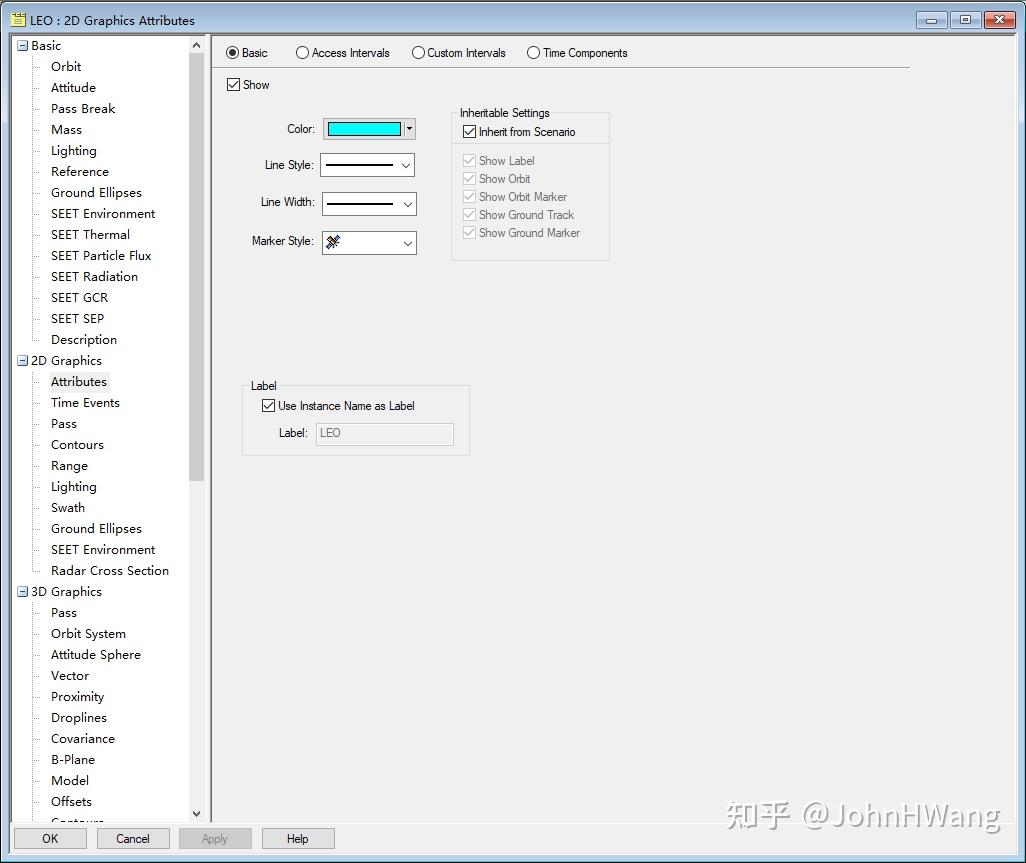1026x863 pixels.
Task: Open Orbit System under 3D Graphics
Action: [x=88, y=633]
